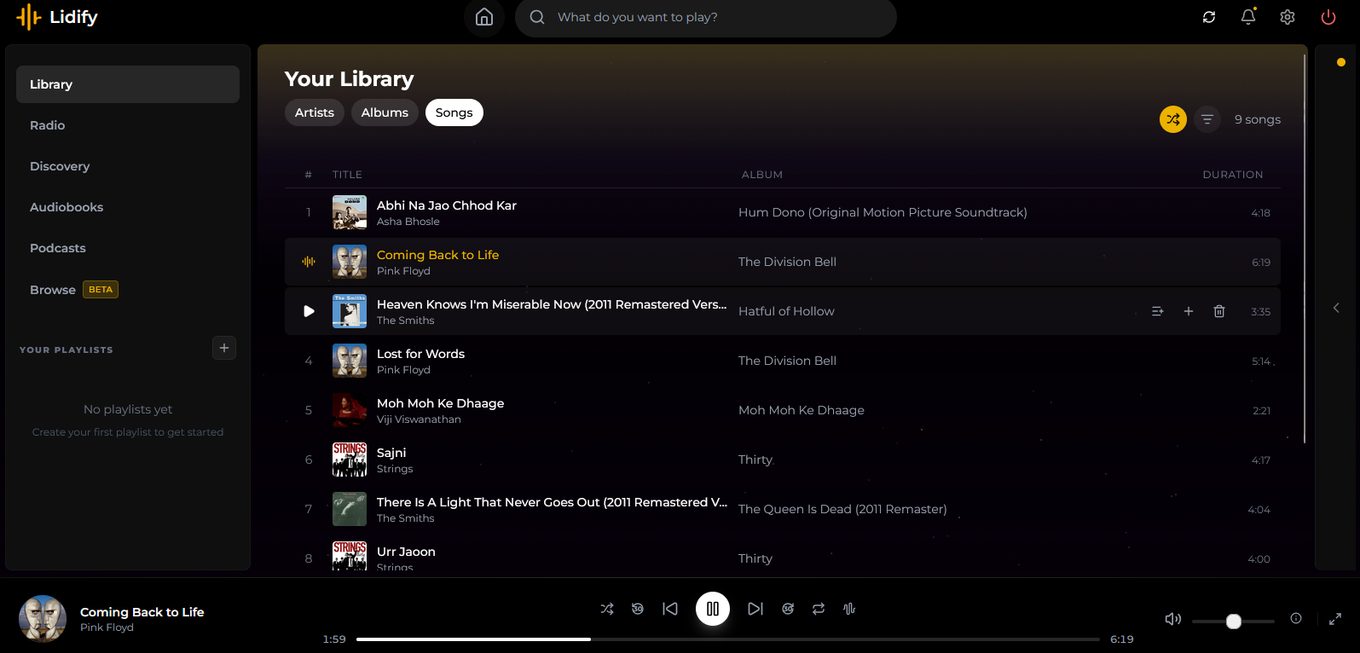Click the now playing album art in player bar

[x=42, y=619]
